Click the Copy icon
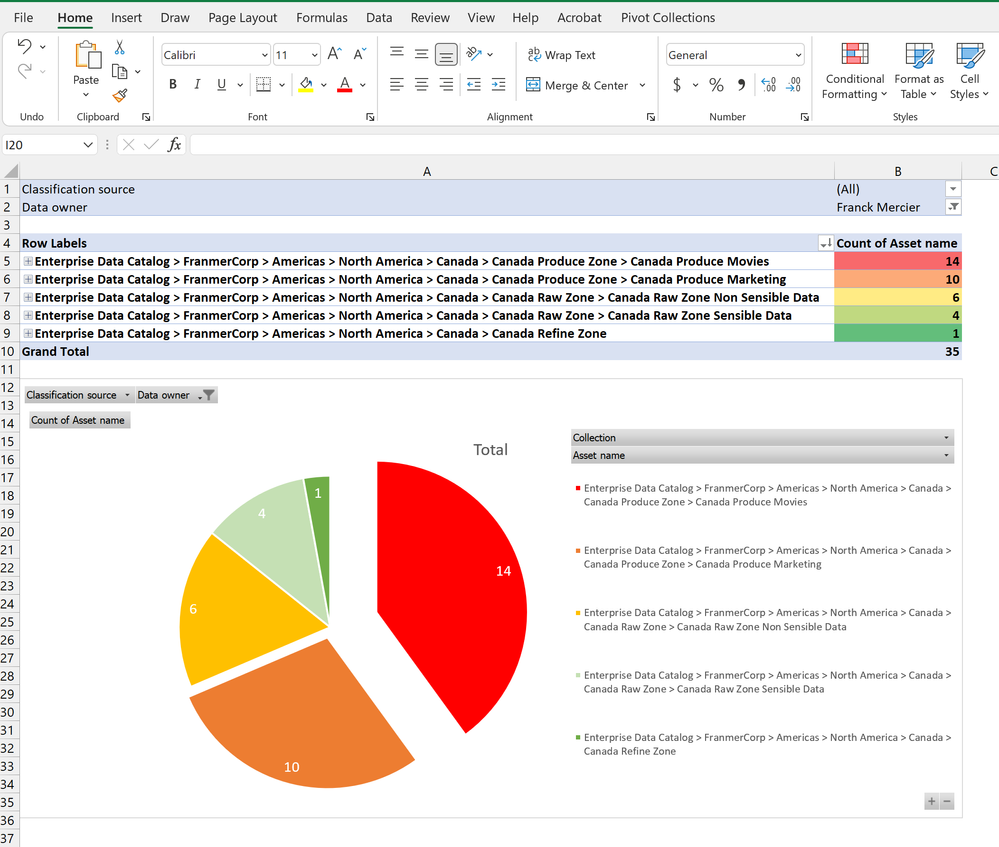Image resolution: width=999 pixels, height=847 pixels. pyautogui.click(x=119, y=71)
